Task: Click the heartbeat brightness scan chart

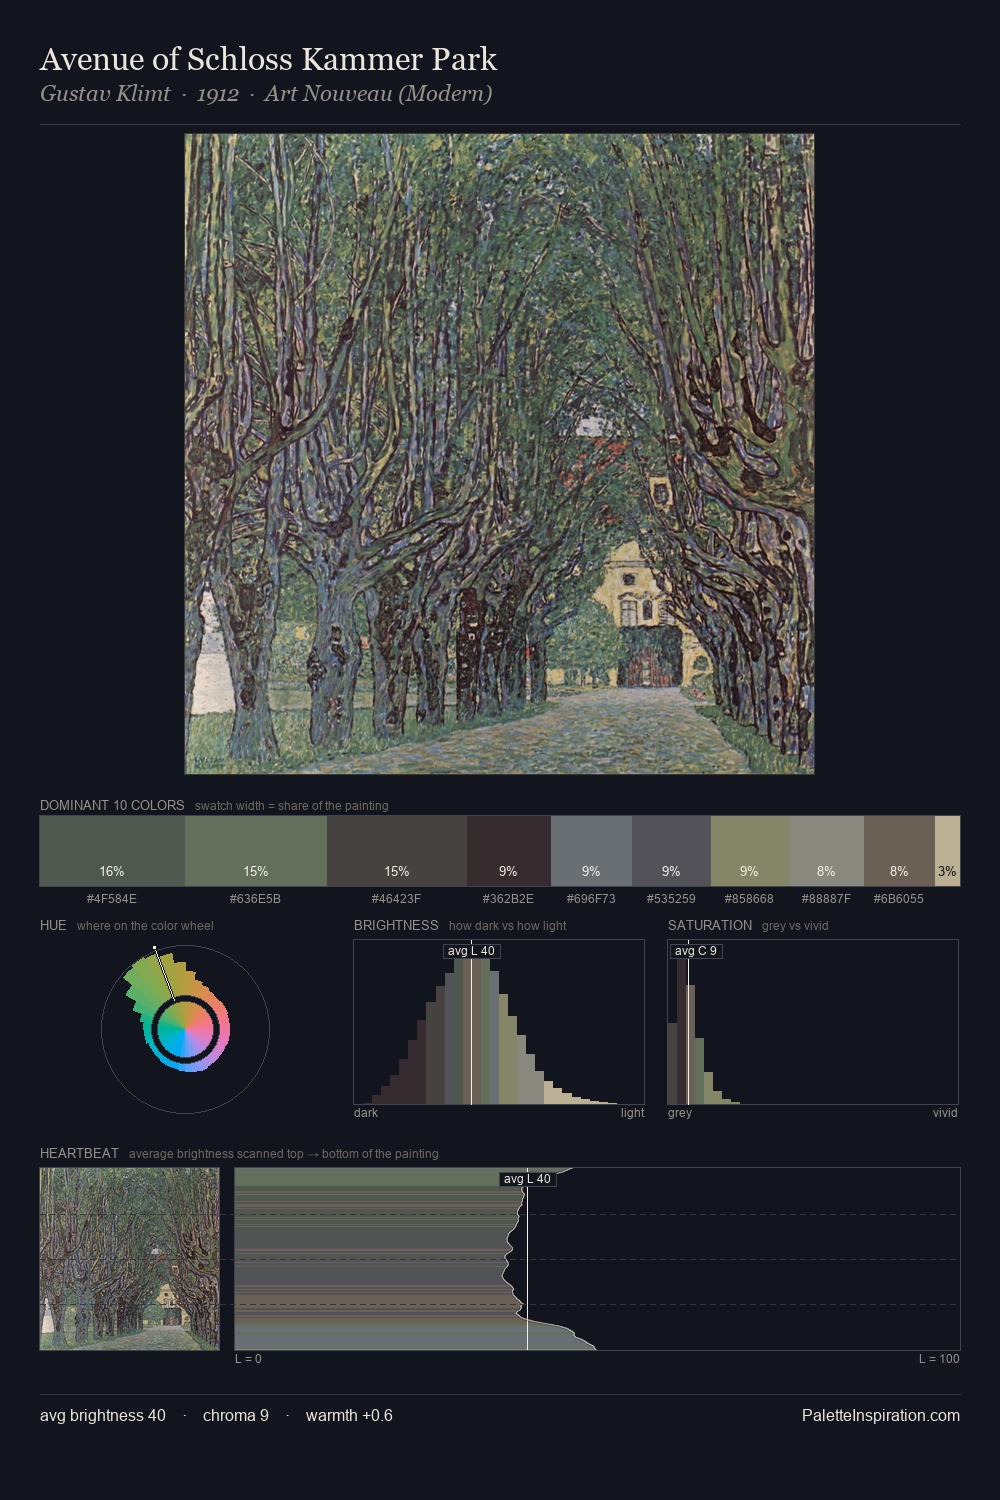Action: (x=597, y=1259)
